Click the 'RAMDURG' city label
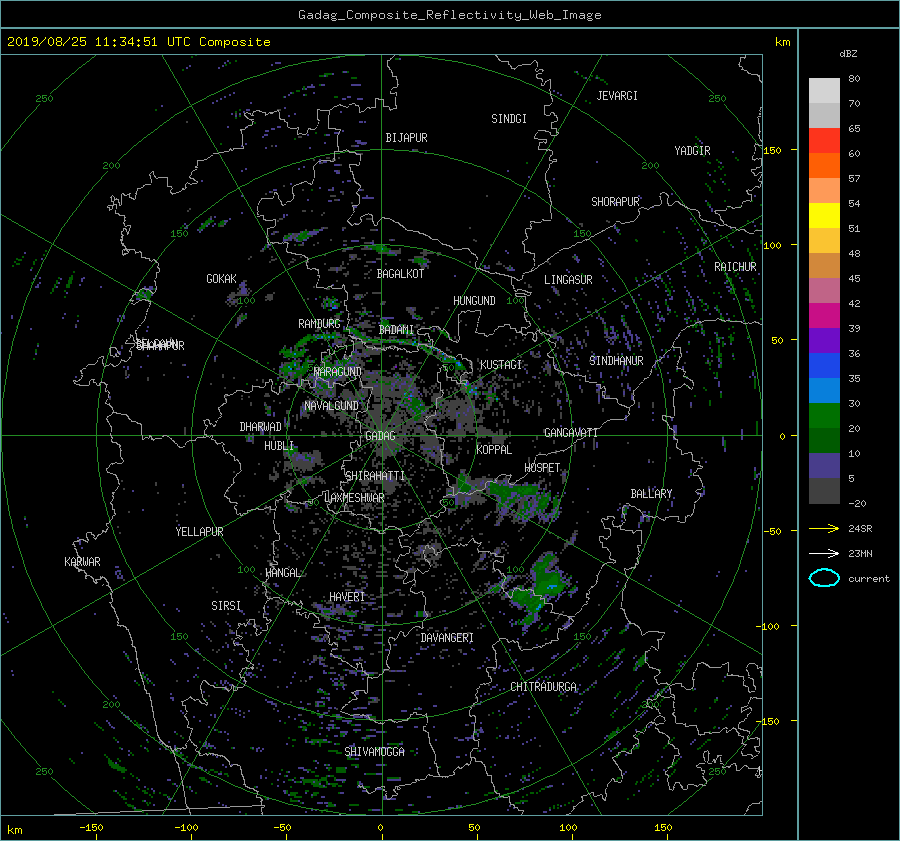Image resolution: width=900 pixels, height=841 pixels. (x=319, y=324)
